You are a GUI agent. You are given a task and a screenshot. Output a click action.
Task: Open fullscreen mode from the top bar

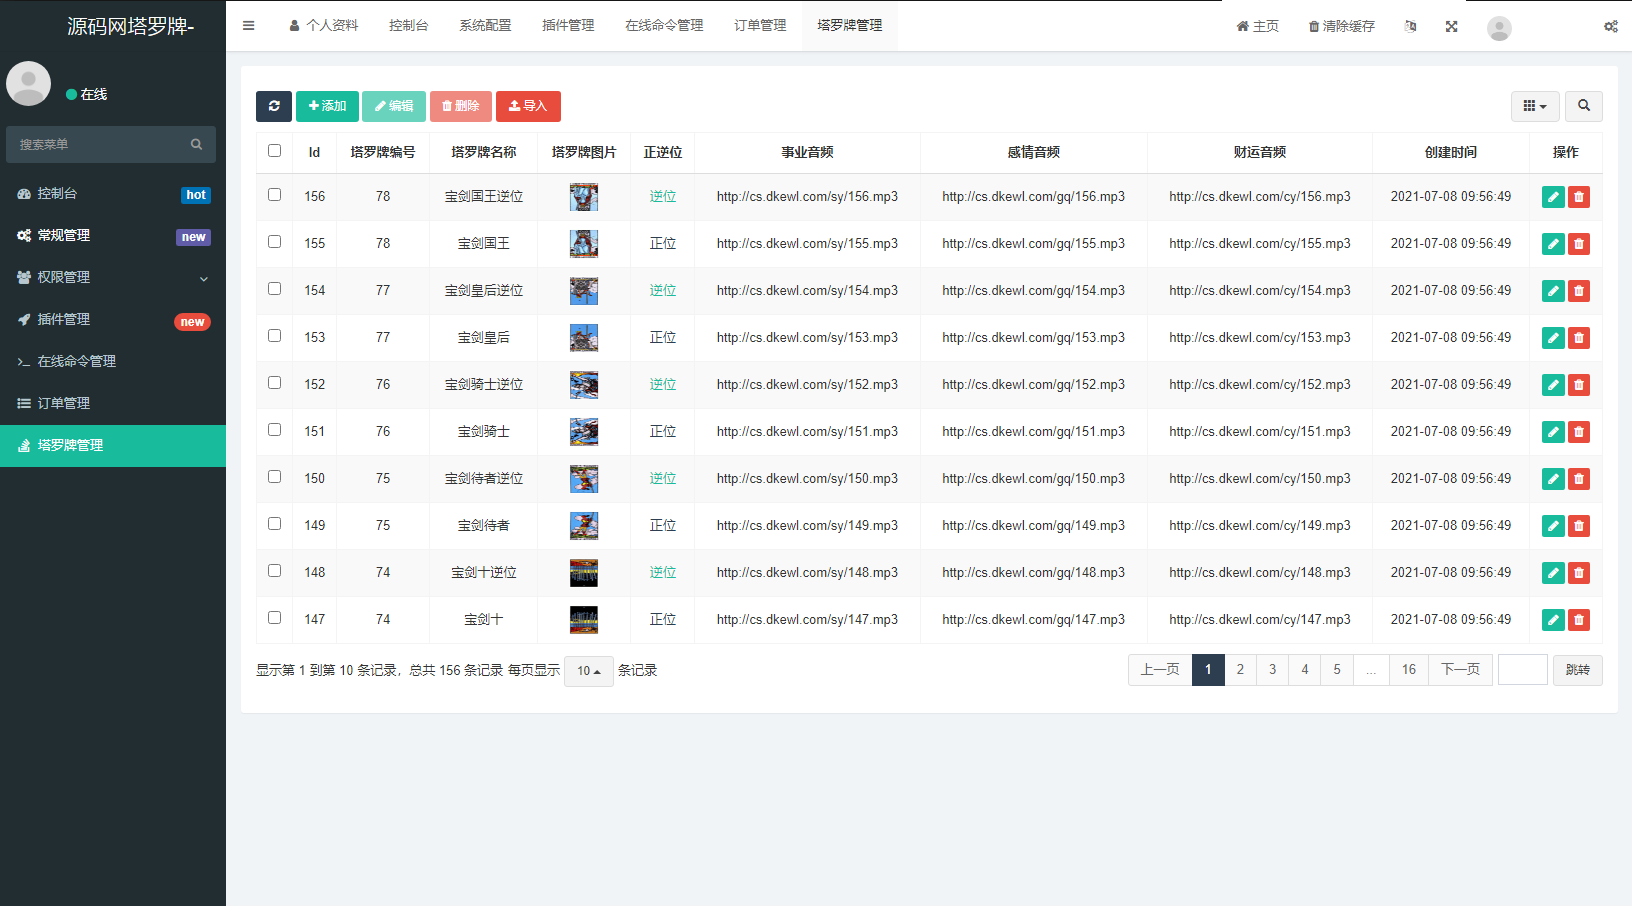click(1451, 27)
